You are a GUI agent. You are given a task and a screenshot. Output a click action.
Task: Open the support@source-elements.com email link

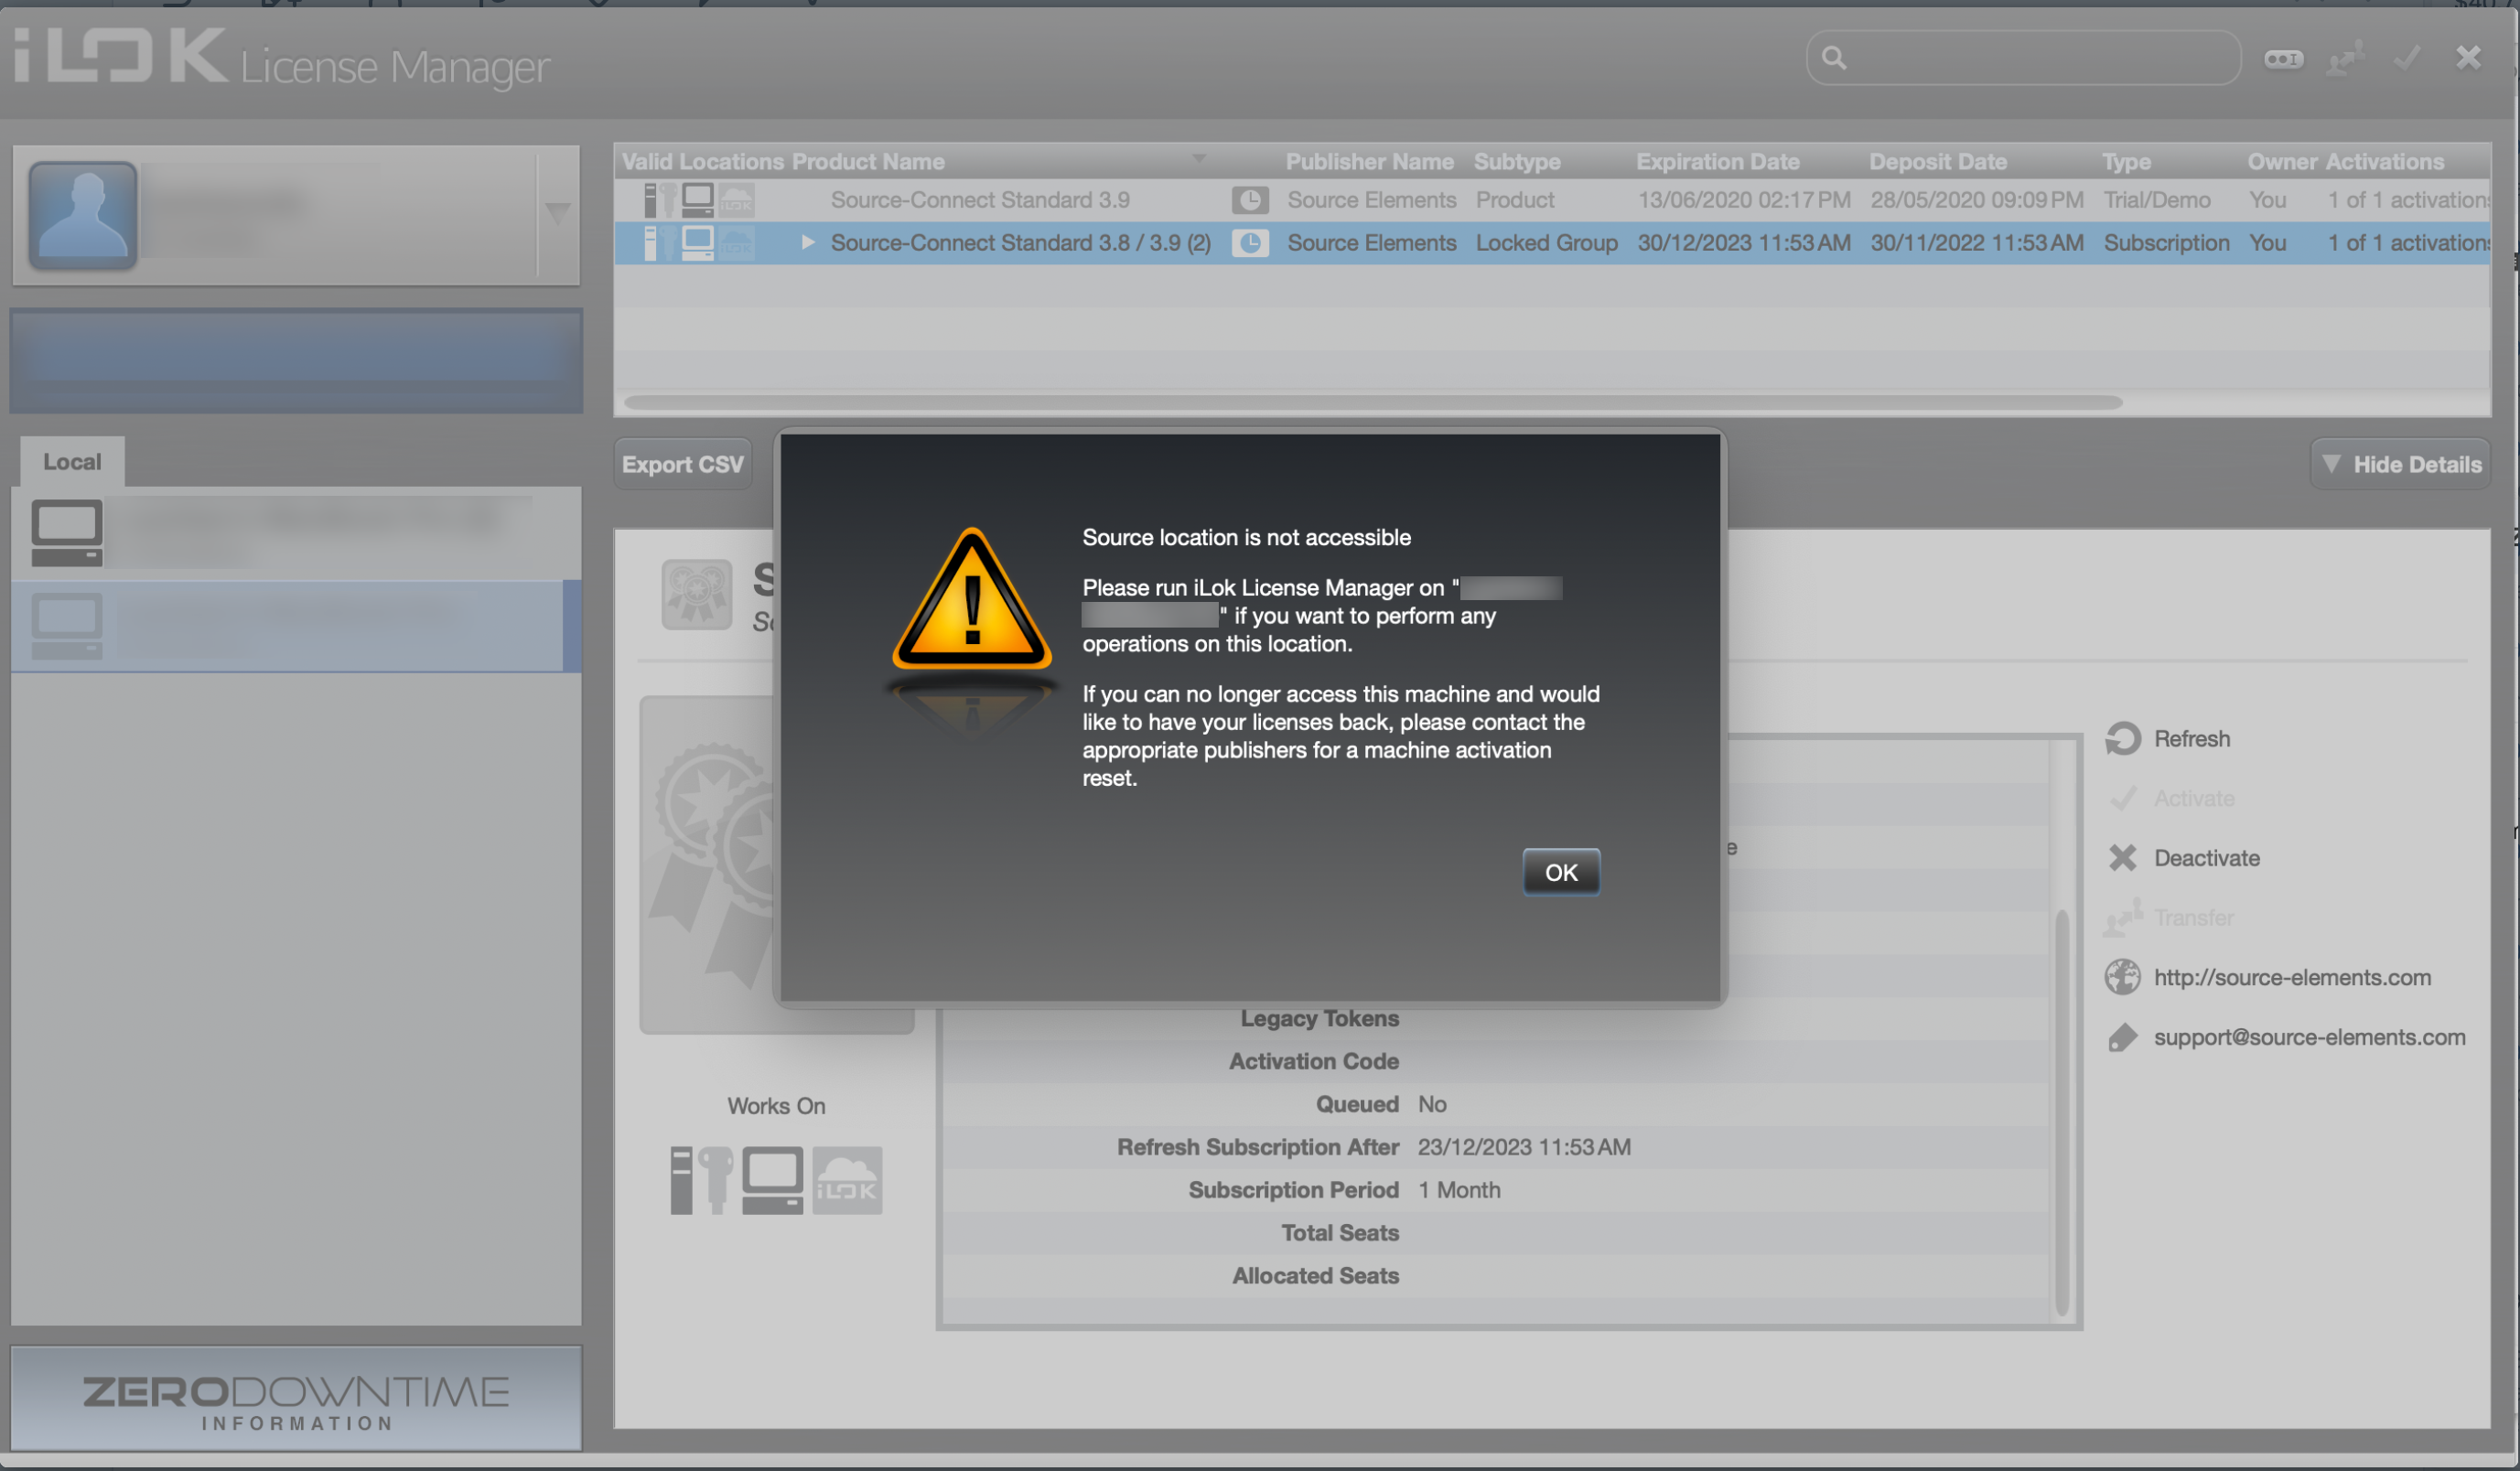coord(2308,1037)
